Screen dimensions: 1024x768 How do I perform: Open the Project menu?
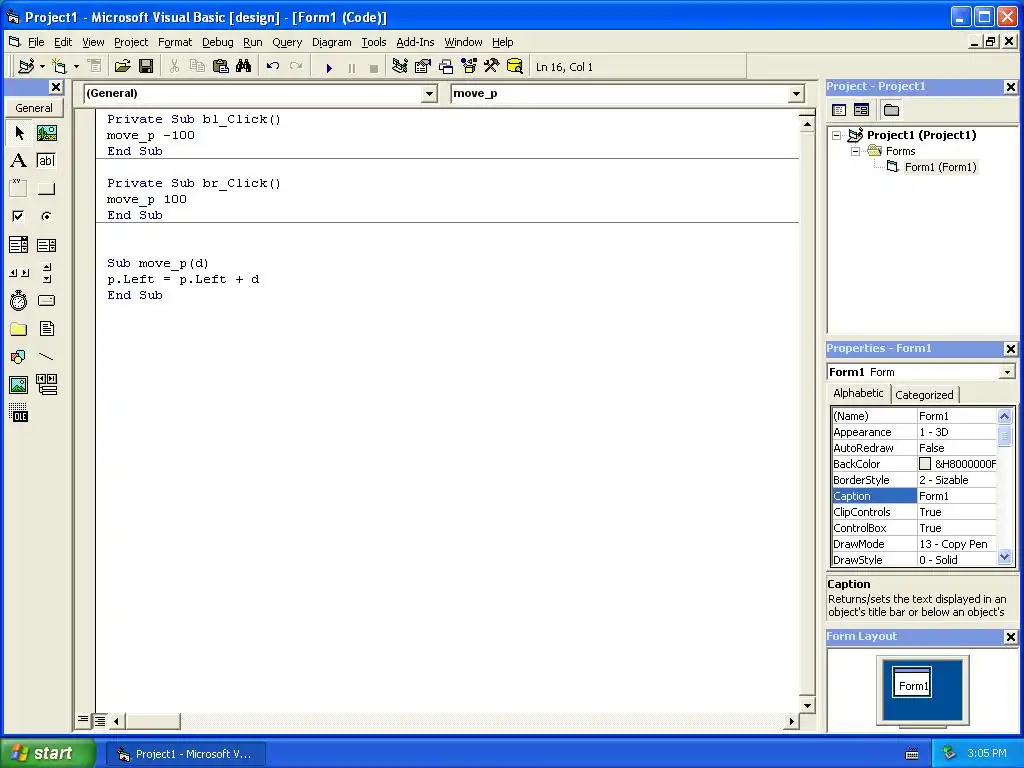tap(131, 42)
